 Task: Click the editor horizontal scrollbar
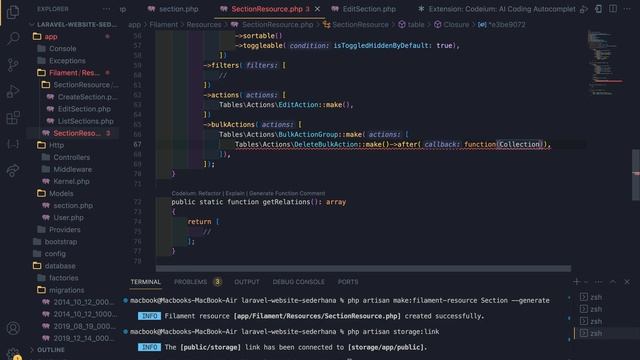(x=363, y=268)
